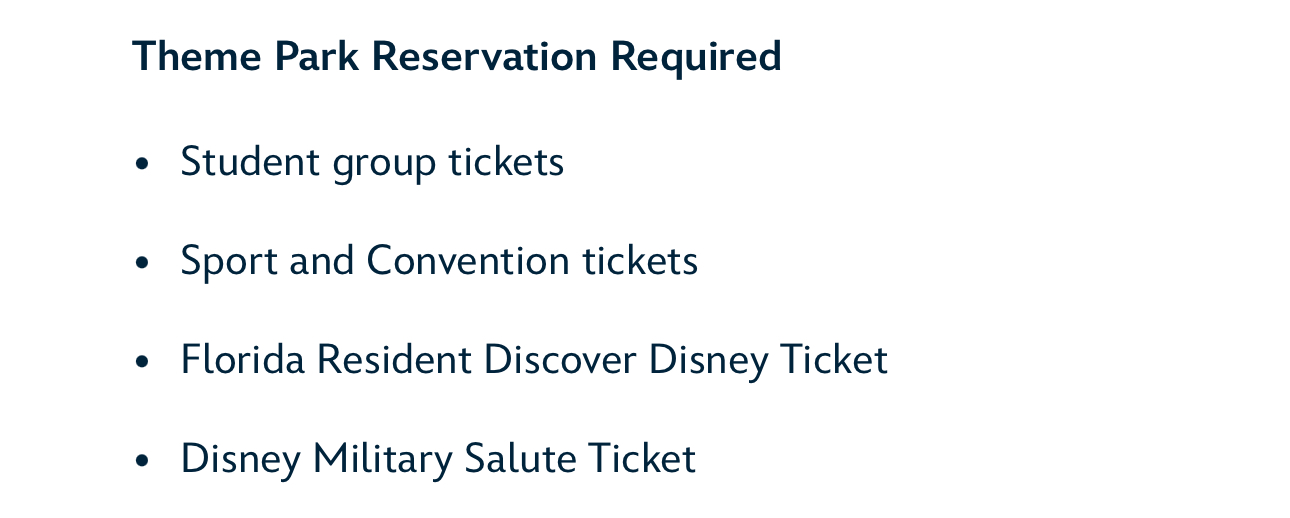Click the word Convention in second bullet
1290x518 pixels.
point(468,261)
